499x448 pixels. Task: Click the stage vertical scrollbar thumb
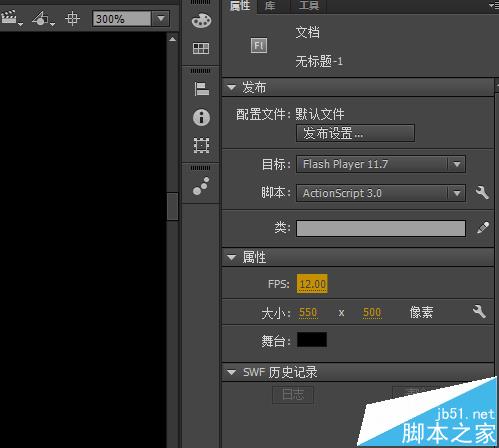pos(173,206)
